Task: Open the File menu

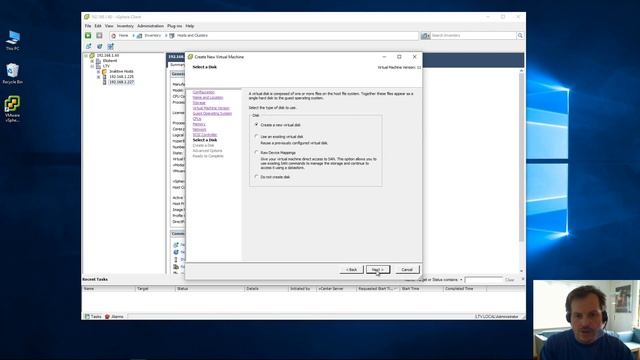Action: click(x=88, y=26)
